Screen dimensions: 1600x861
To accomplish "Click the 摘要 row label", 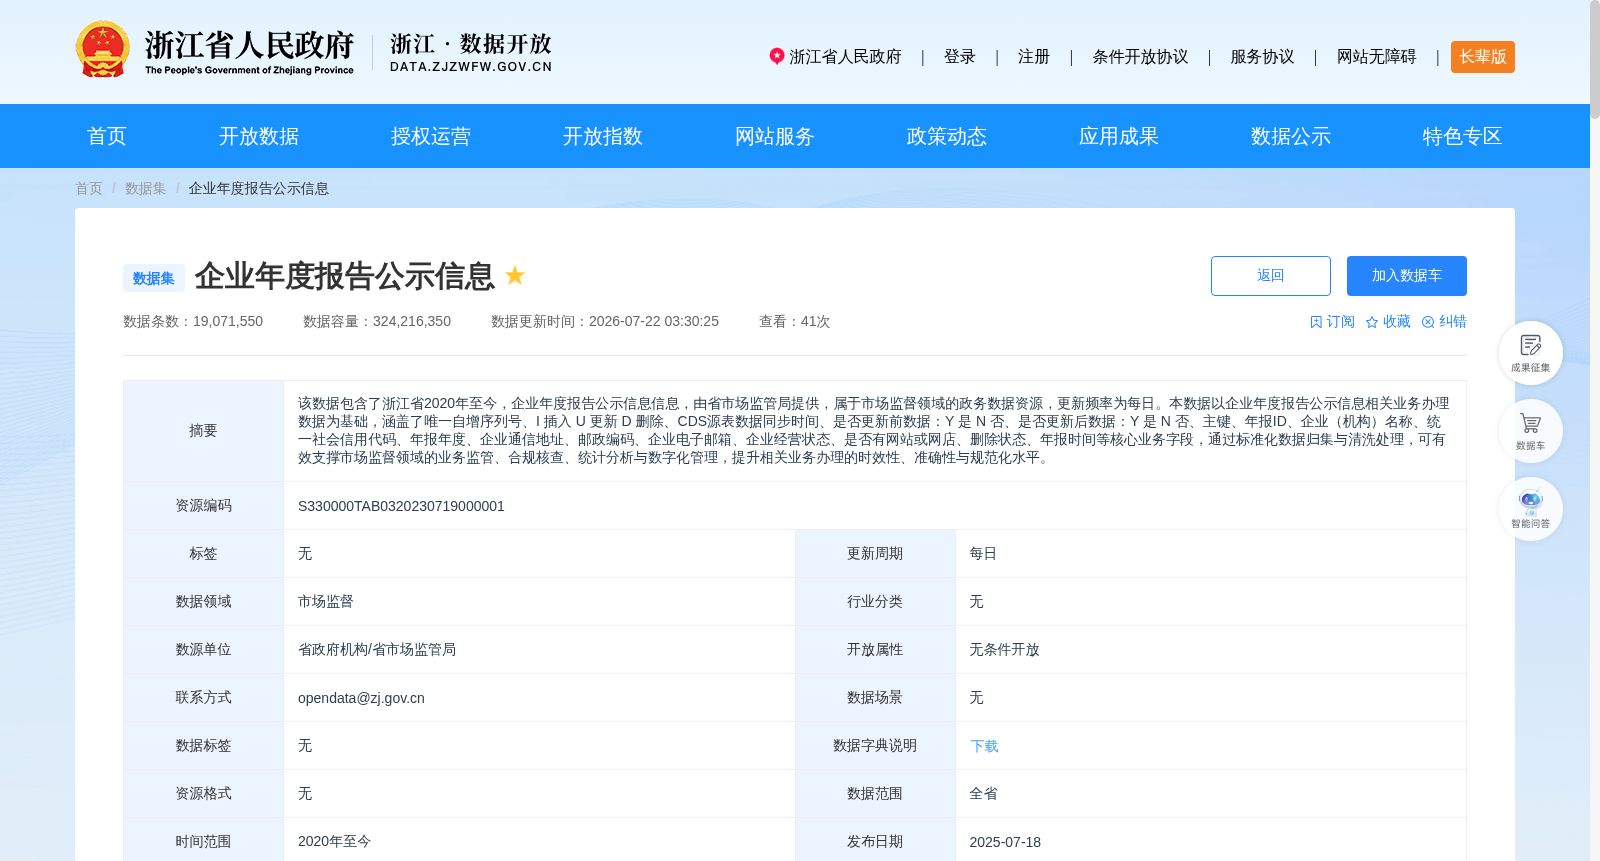I will pos(203,431).
